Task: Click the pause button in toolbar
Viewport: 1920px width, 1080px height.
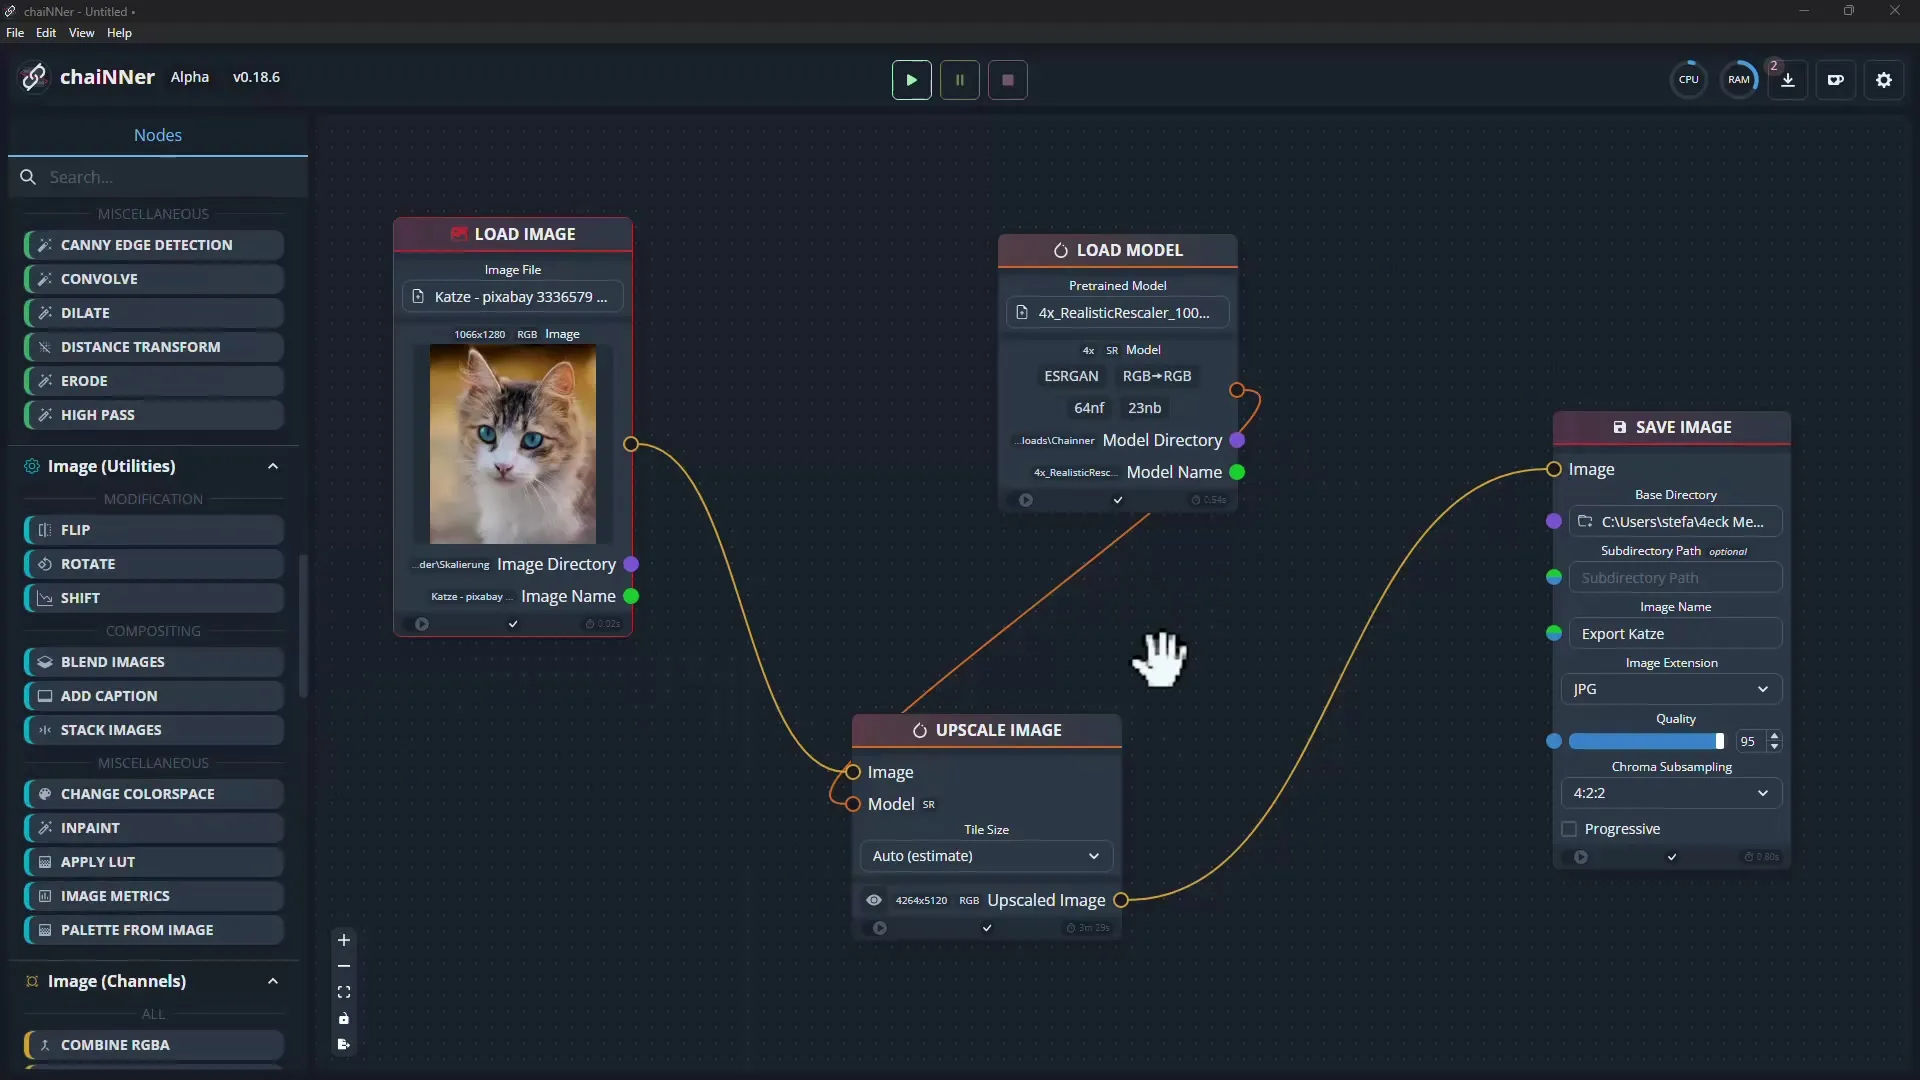Action: tap(960, 80)
